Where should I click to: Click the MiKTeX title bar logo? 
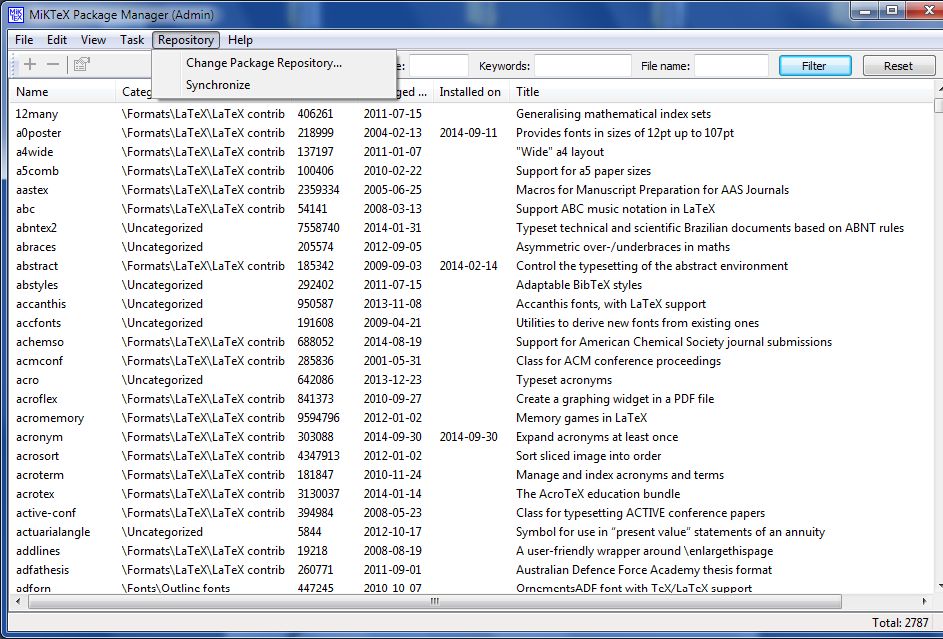16,14
